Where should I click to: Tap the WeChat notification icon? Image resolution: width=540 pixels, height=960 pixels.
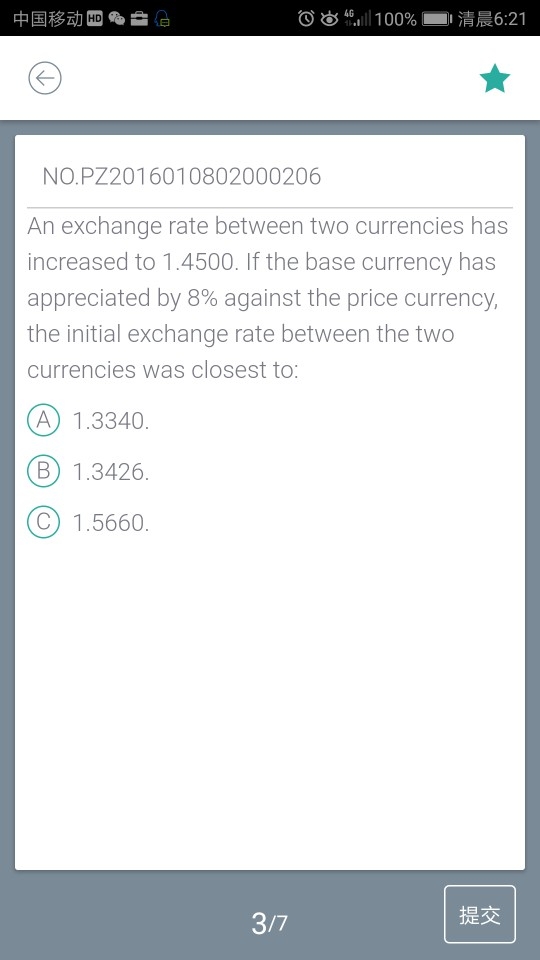point(116,19)
